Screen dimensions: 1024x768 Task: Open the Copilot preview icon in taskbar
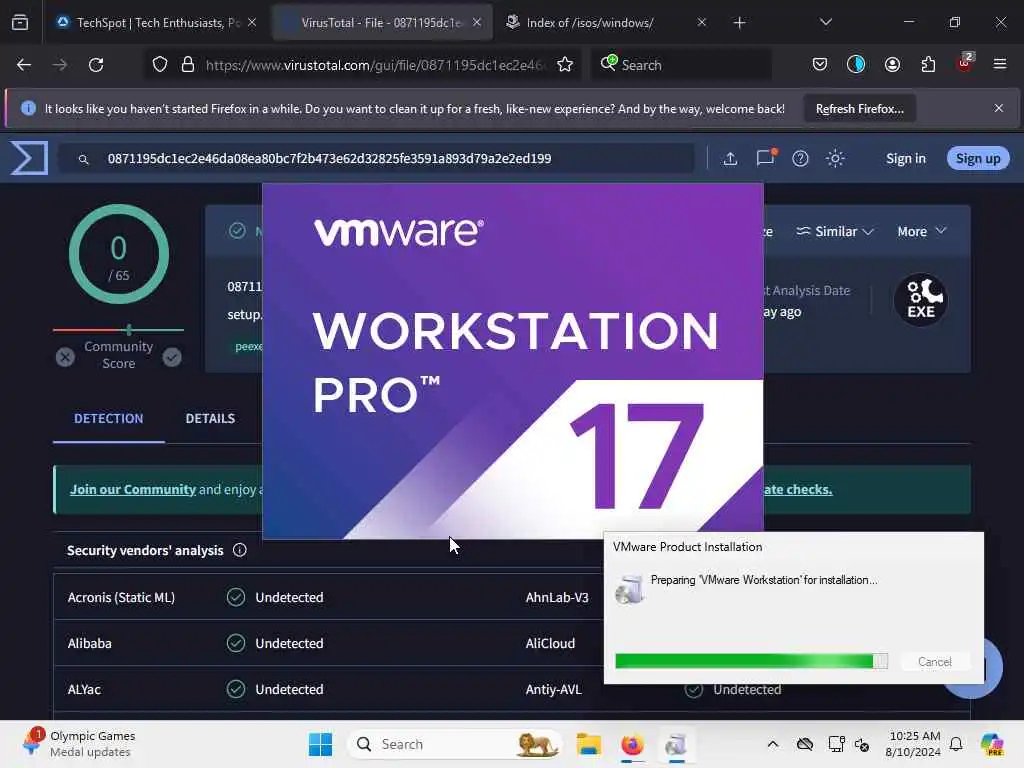click(x=991, y=744)
